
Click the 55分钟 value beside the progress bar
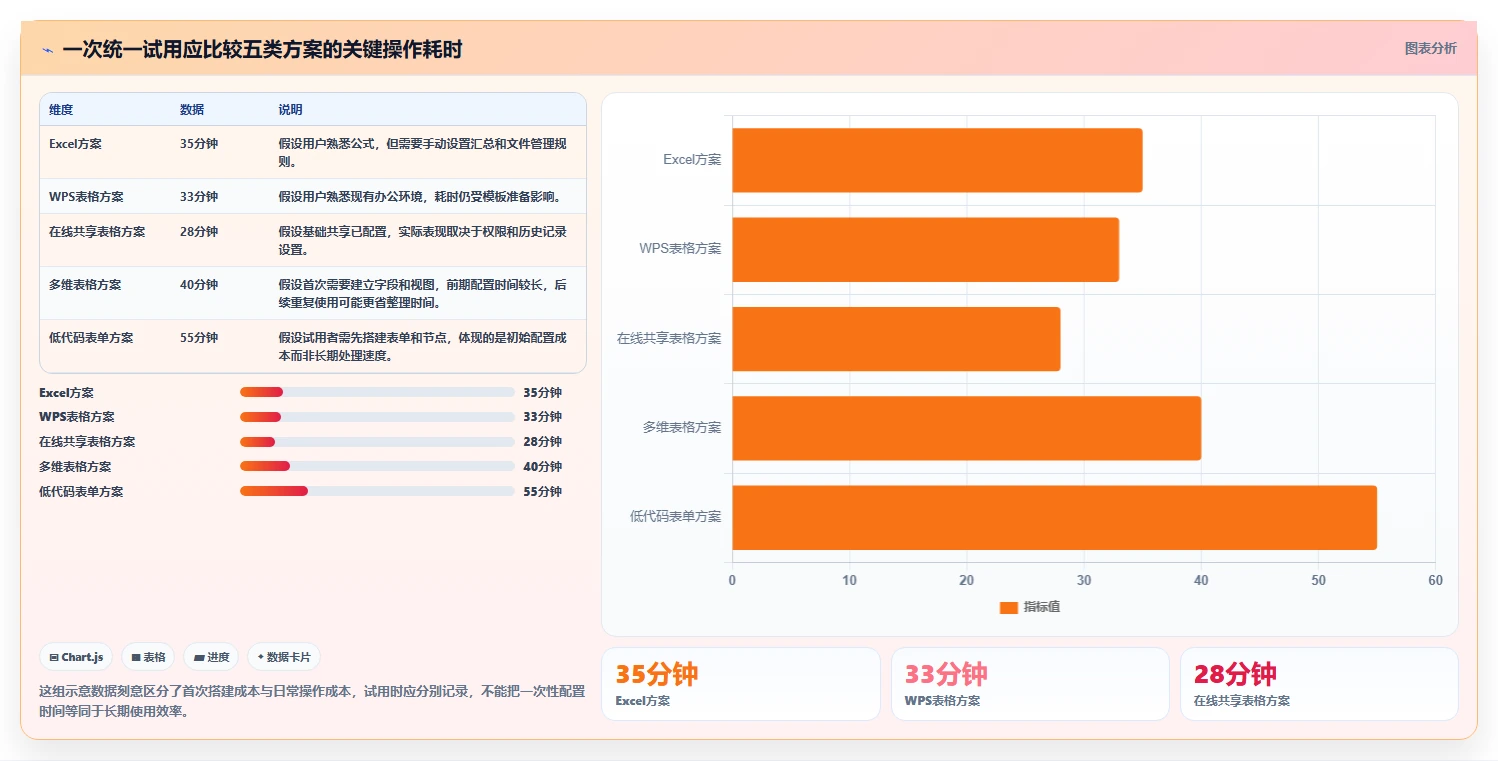click(x=543, y=492)
